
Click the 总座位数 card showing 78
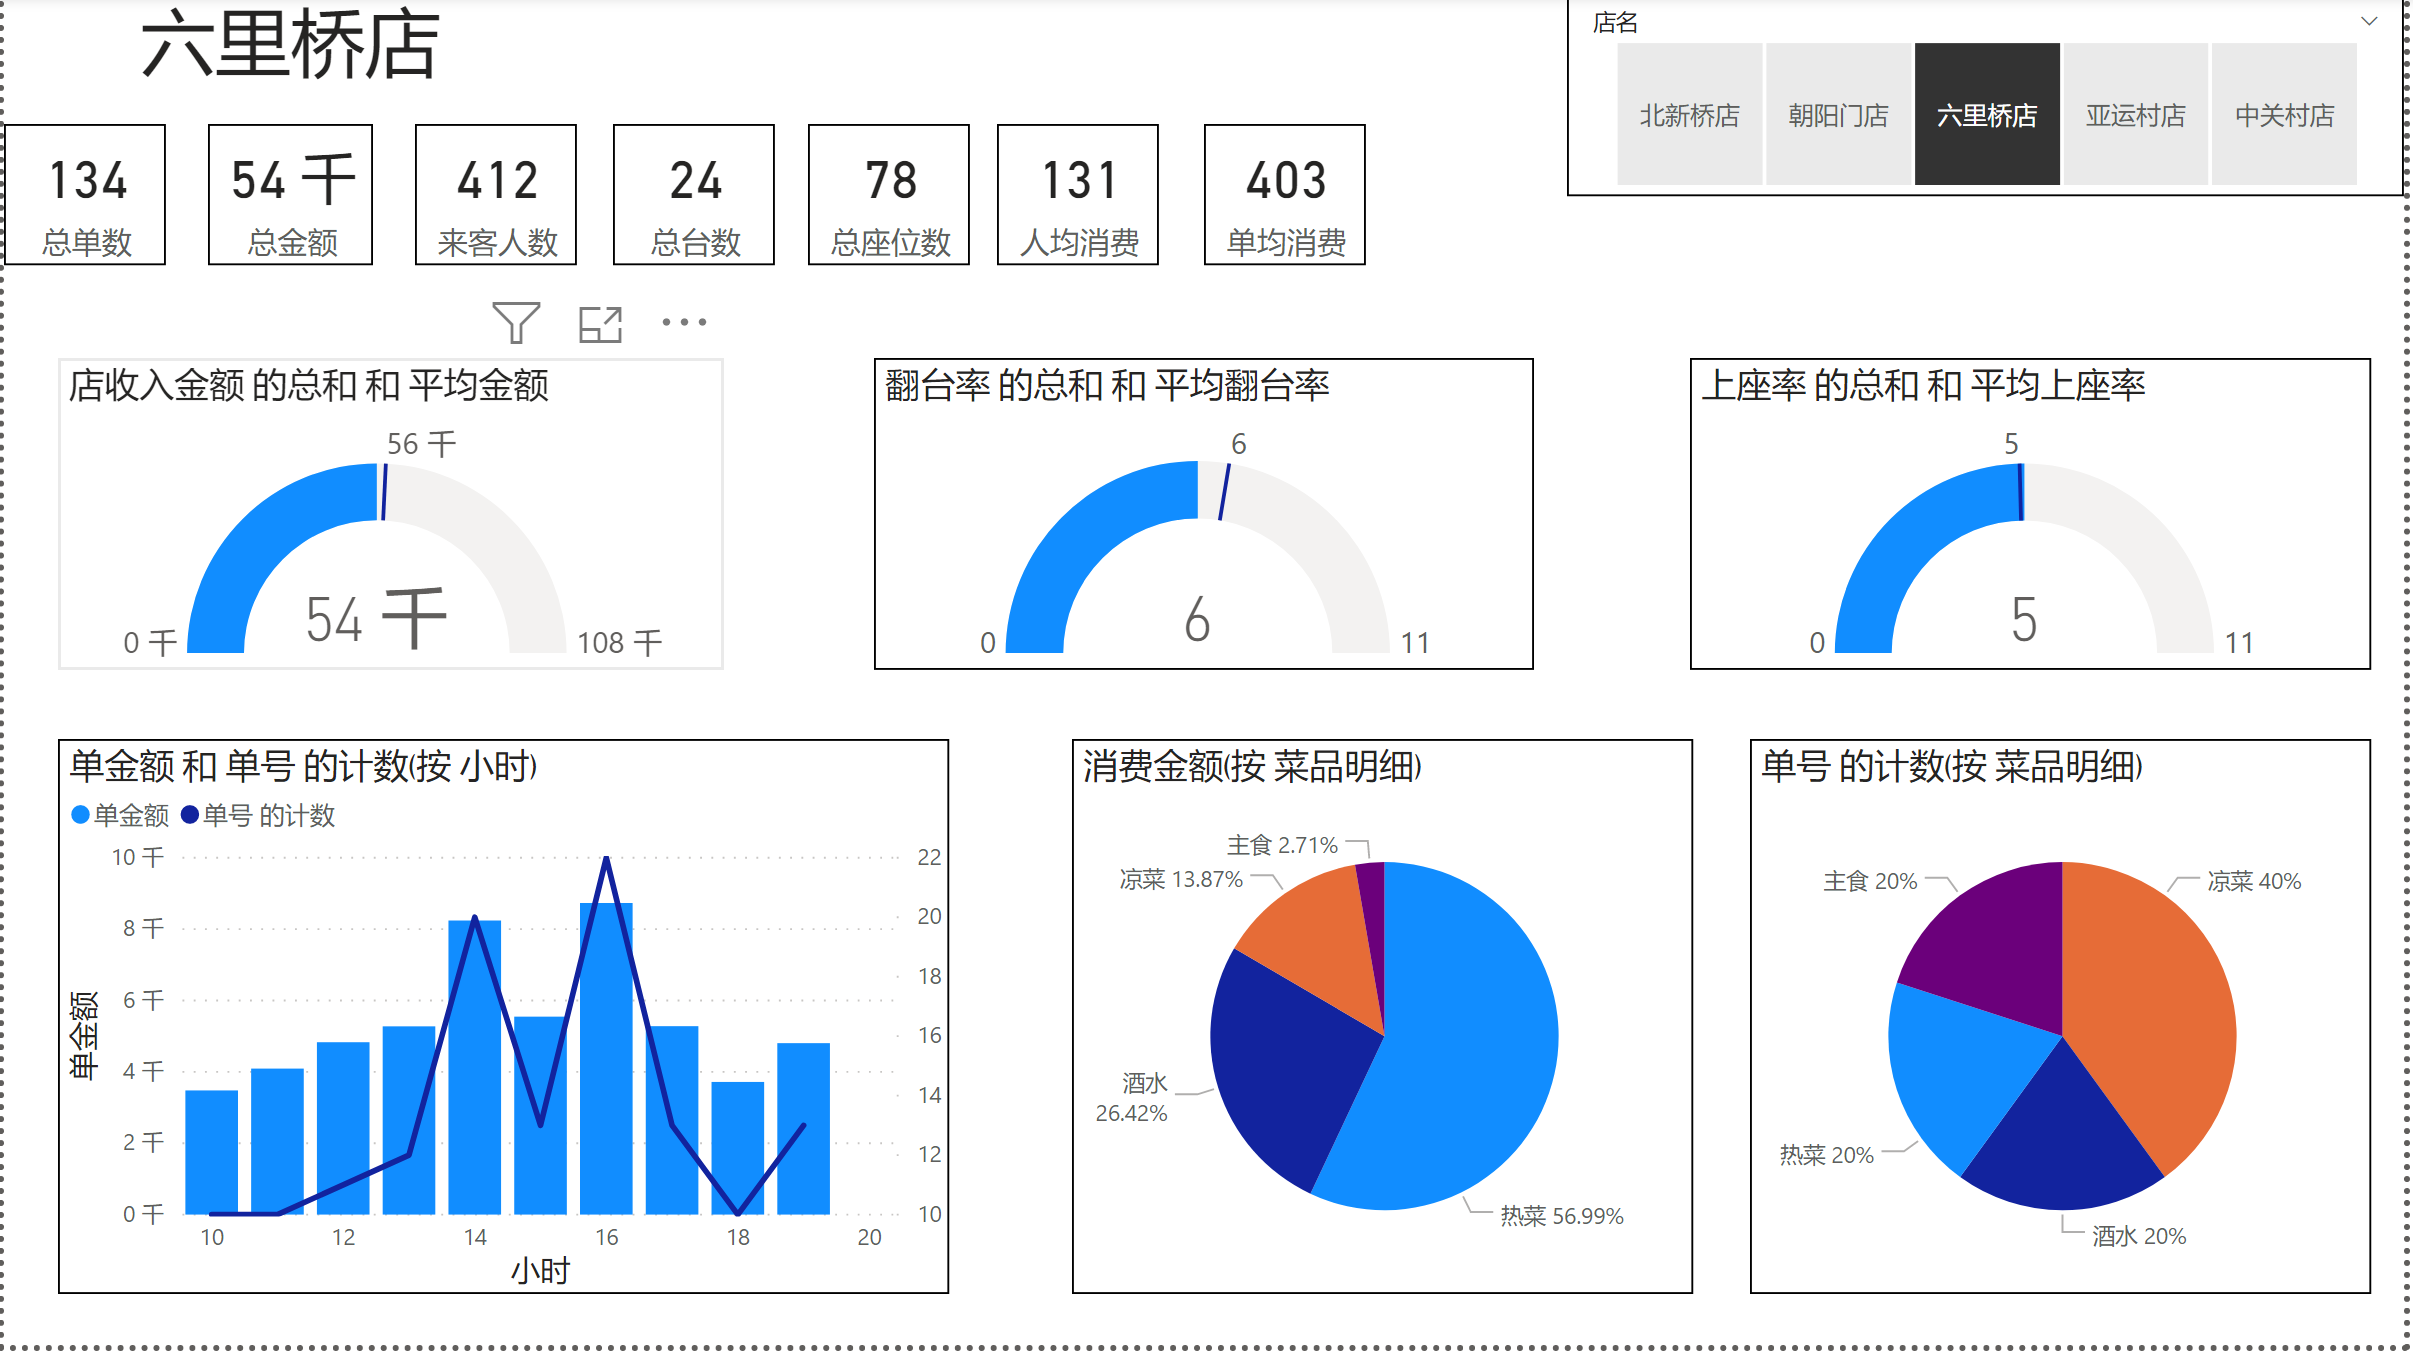pyautogui.click(x=889, y=195)
